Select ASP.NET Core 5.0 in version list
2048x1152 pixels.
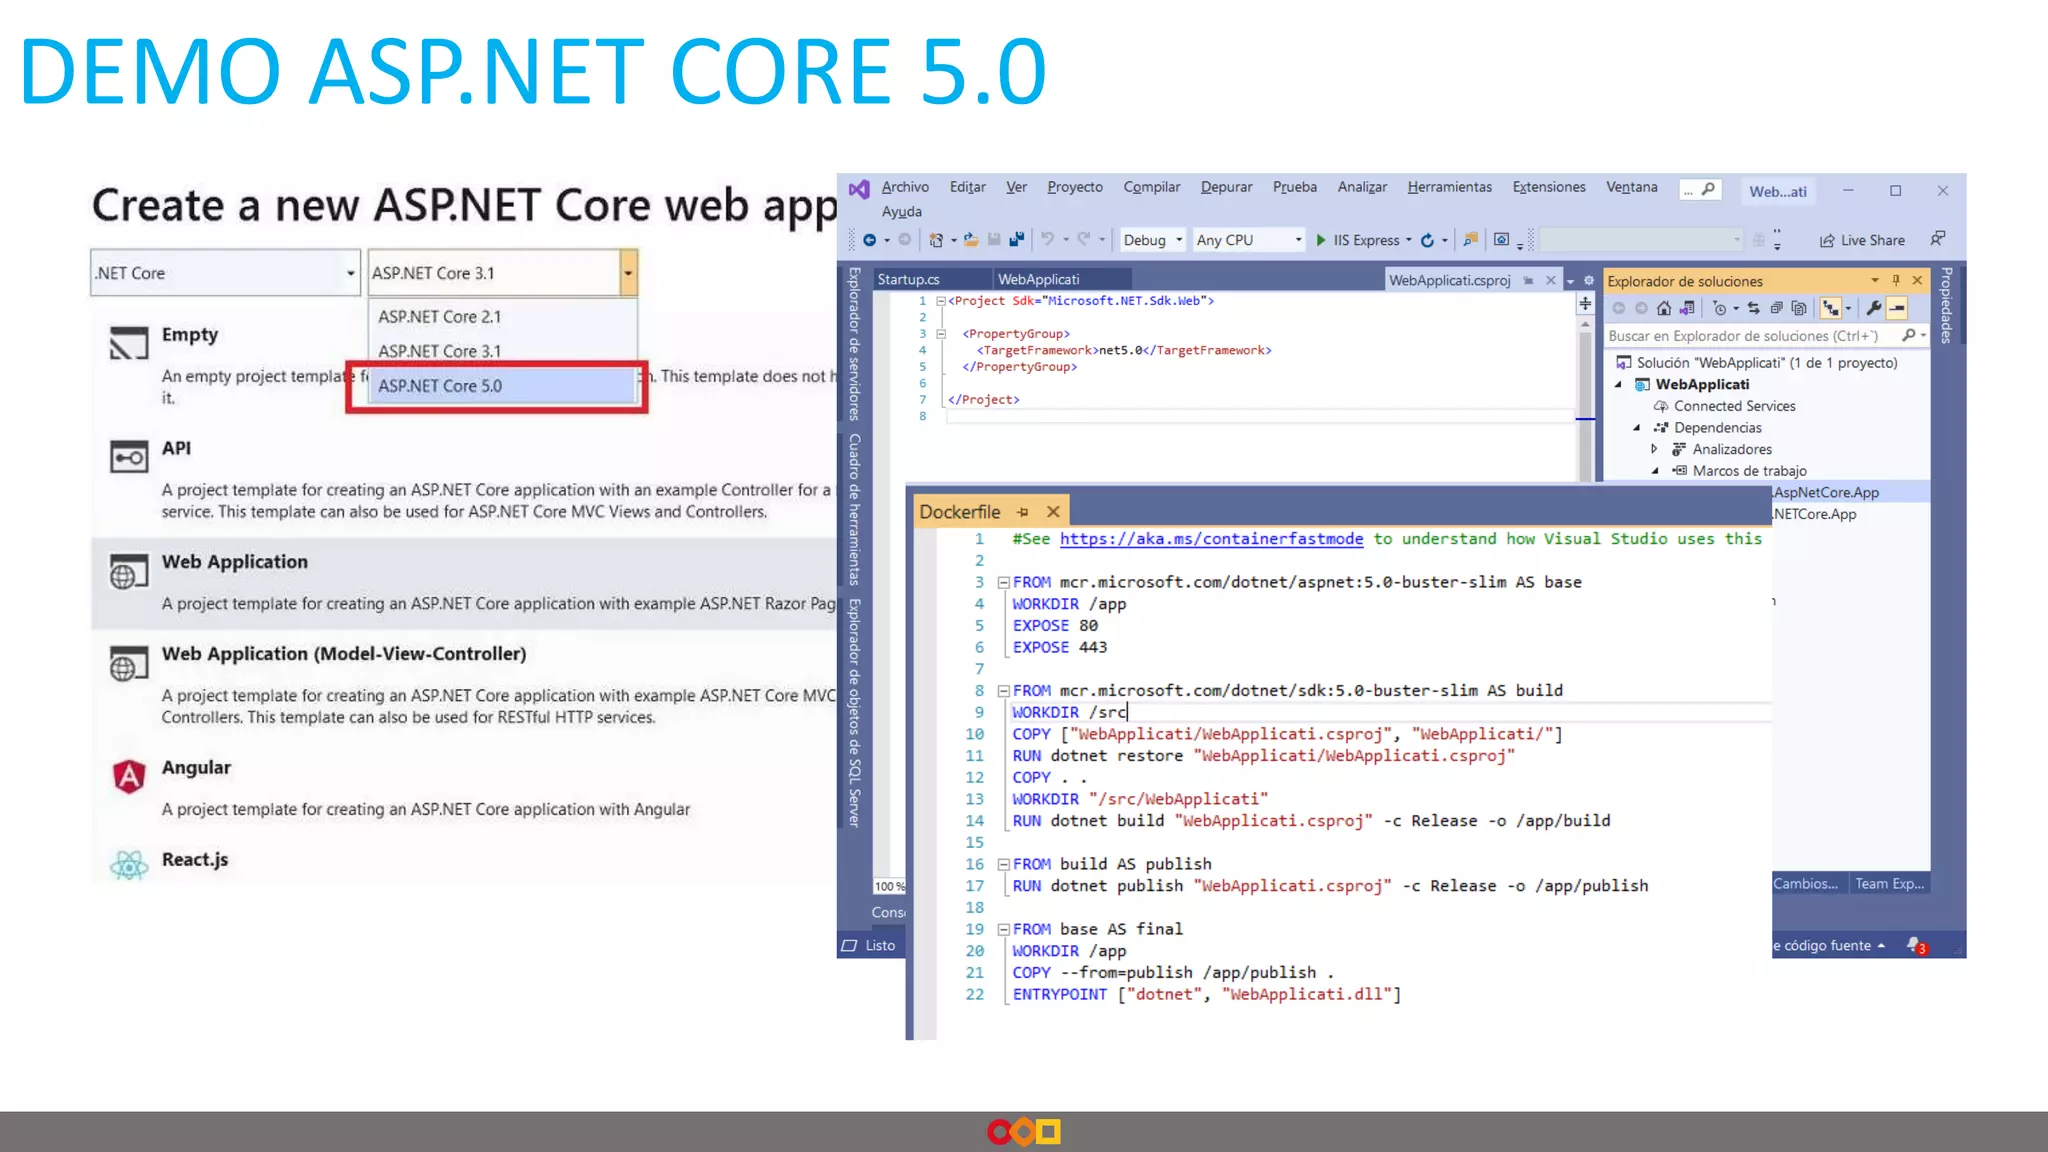[503, 386]
